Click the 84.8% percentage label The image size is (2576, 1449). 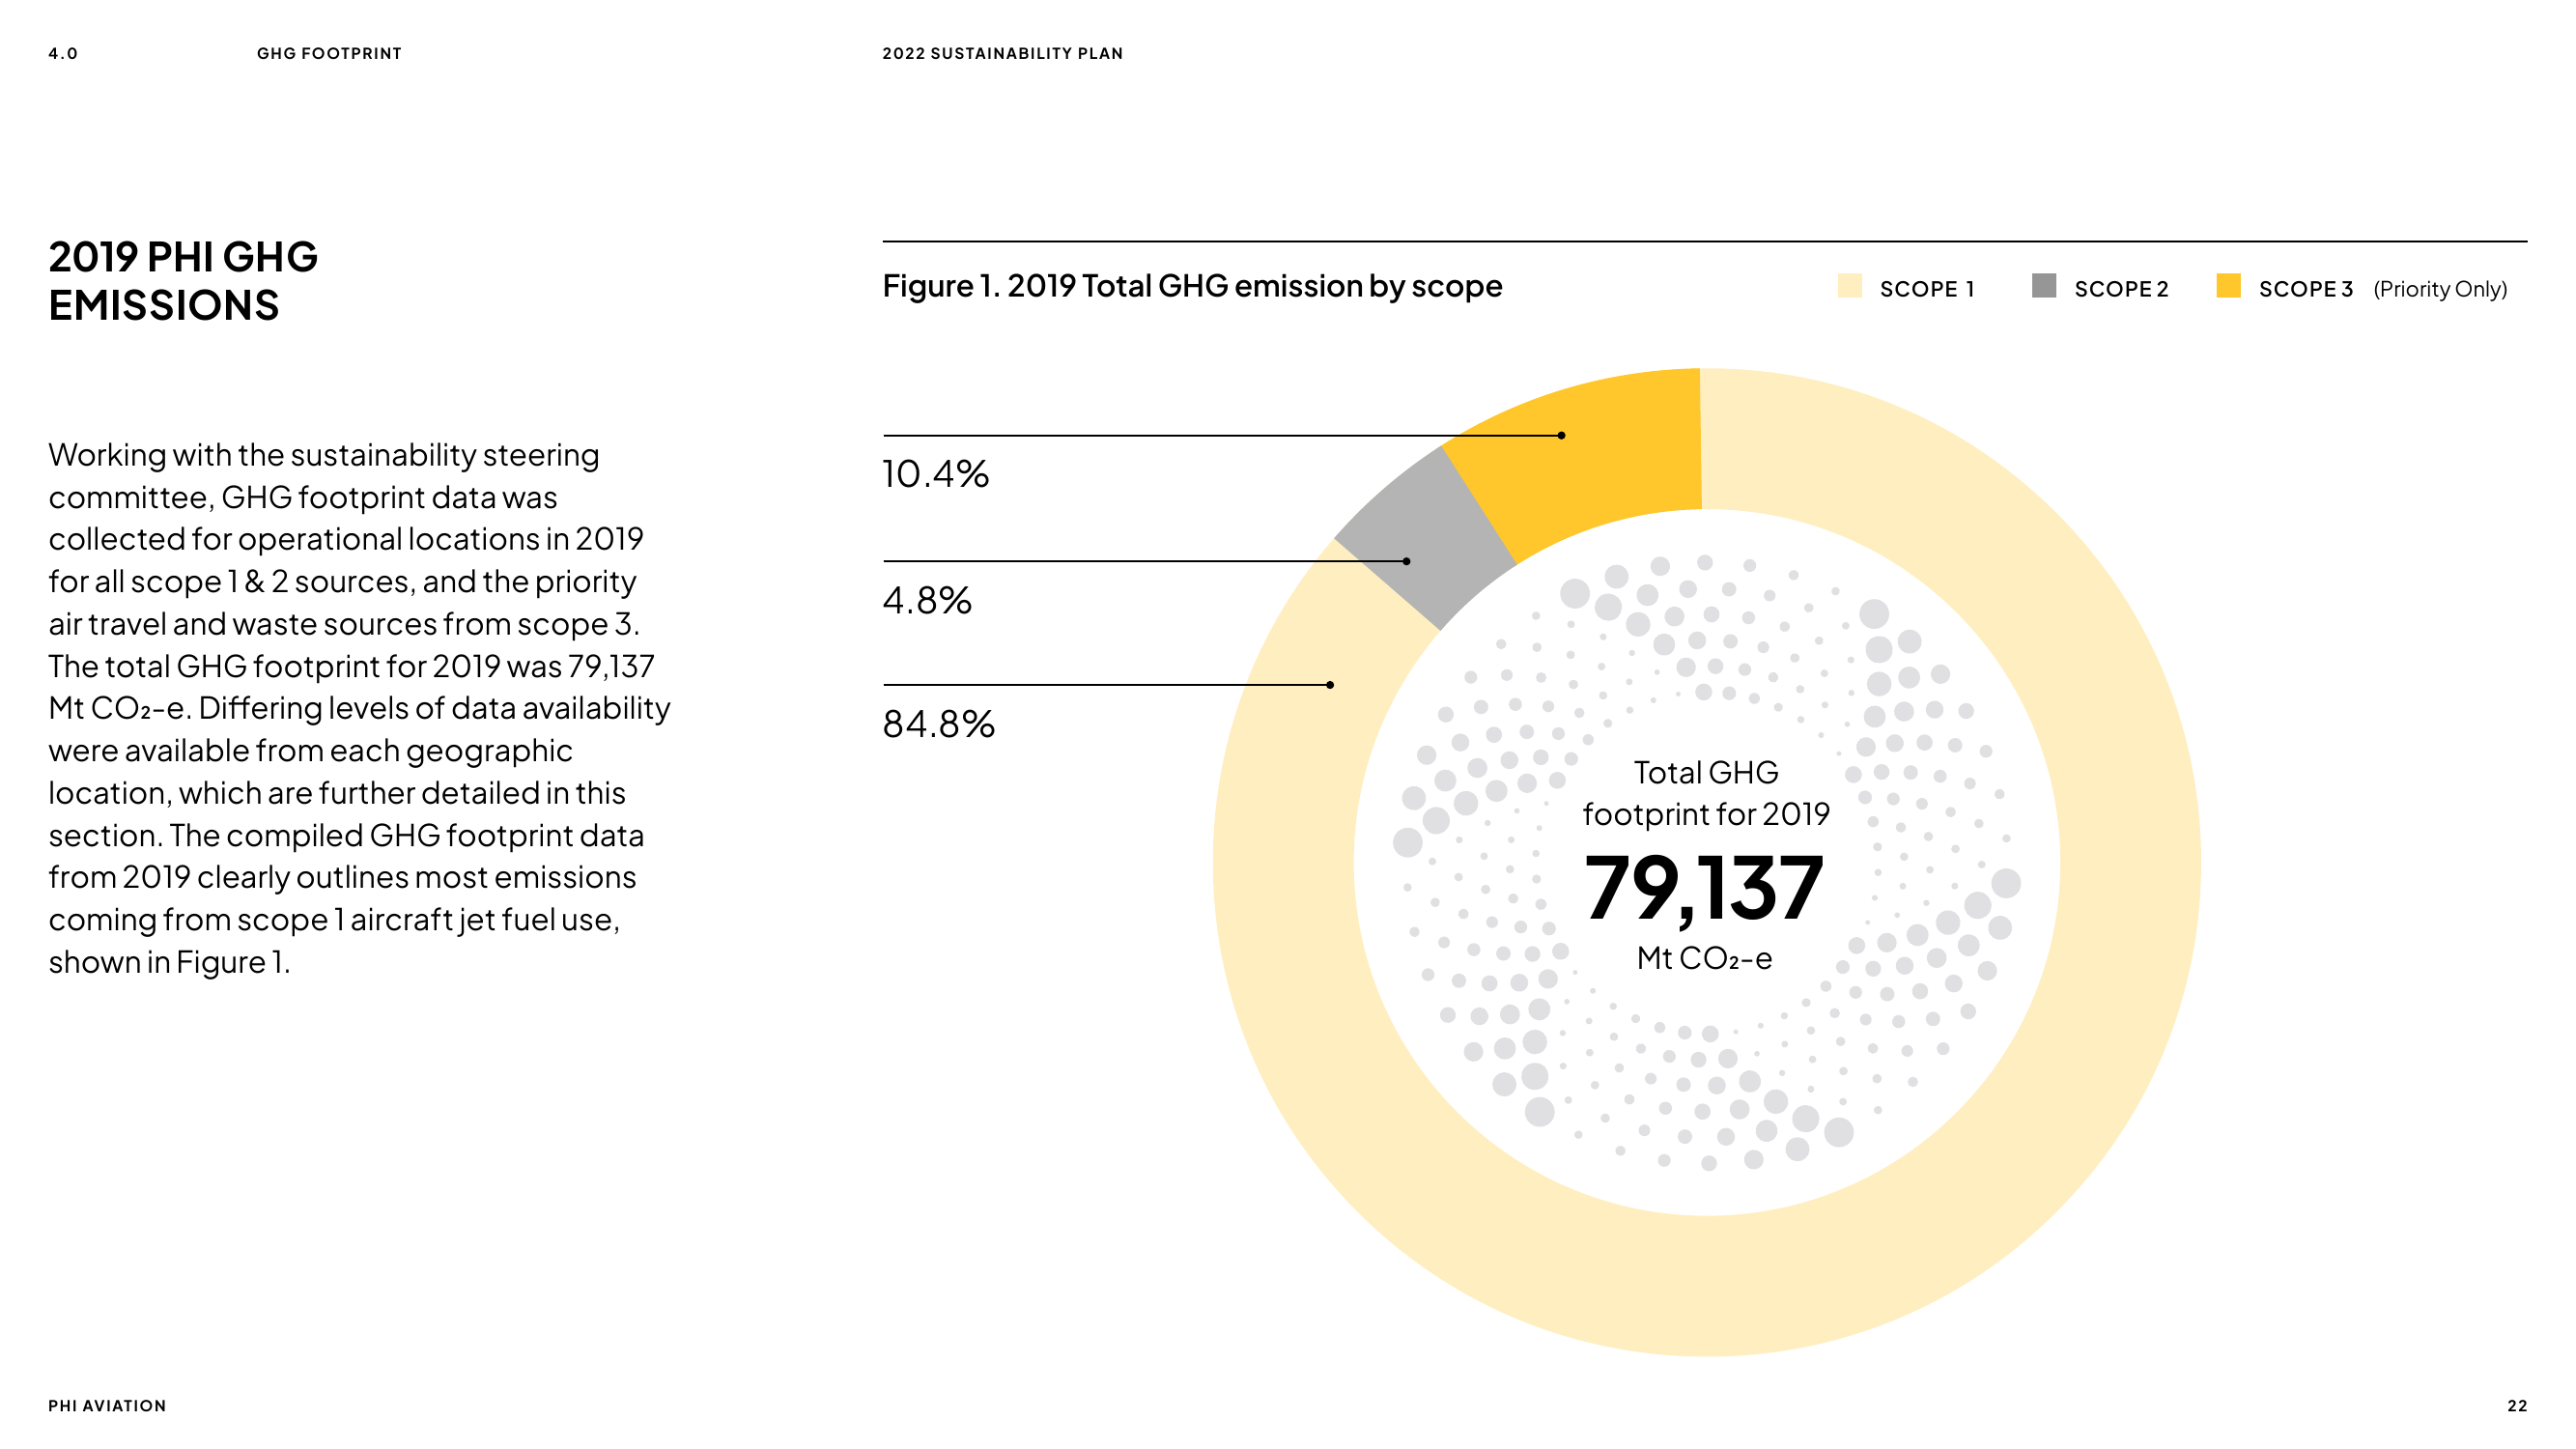pyautogui.click(x=939, y=724)
